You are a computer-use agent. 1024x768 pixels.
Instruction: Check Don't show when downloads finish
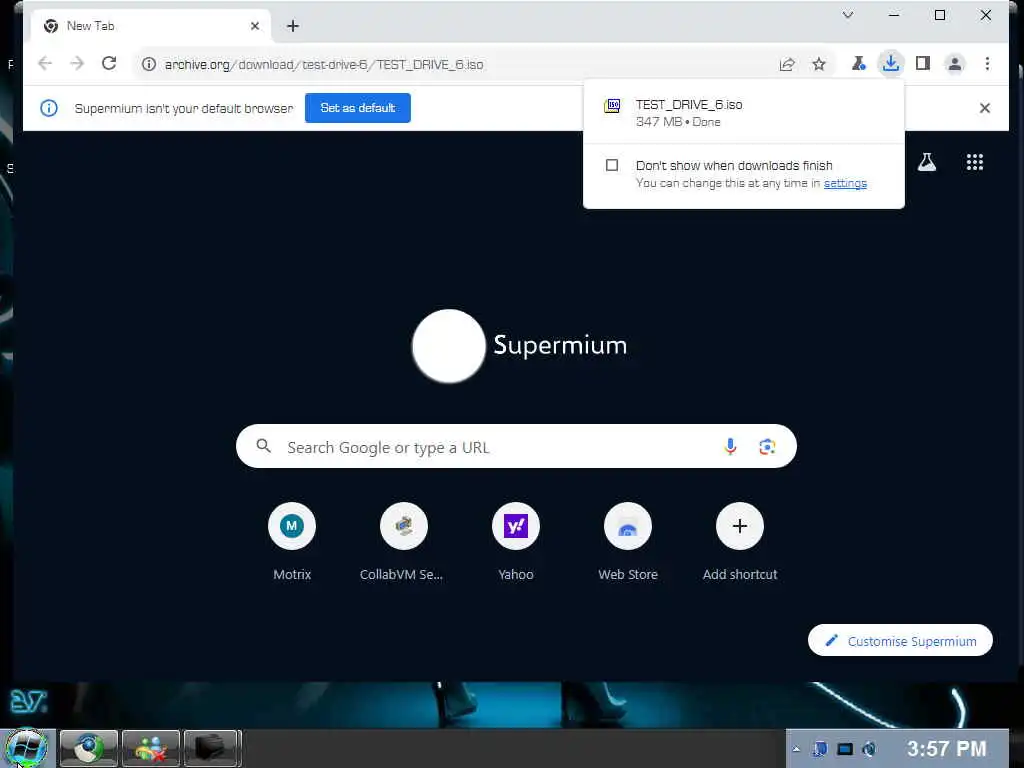point(612,165)
